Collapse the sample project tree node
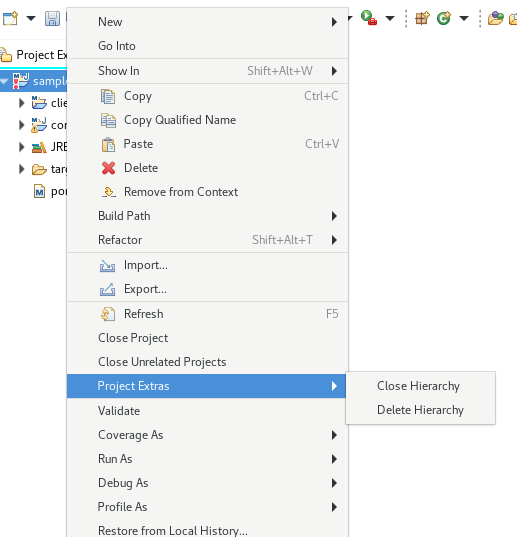The width and height of the screenshot is (517, 537). (x=4, y=81)
